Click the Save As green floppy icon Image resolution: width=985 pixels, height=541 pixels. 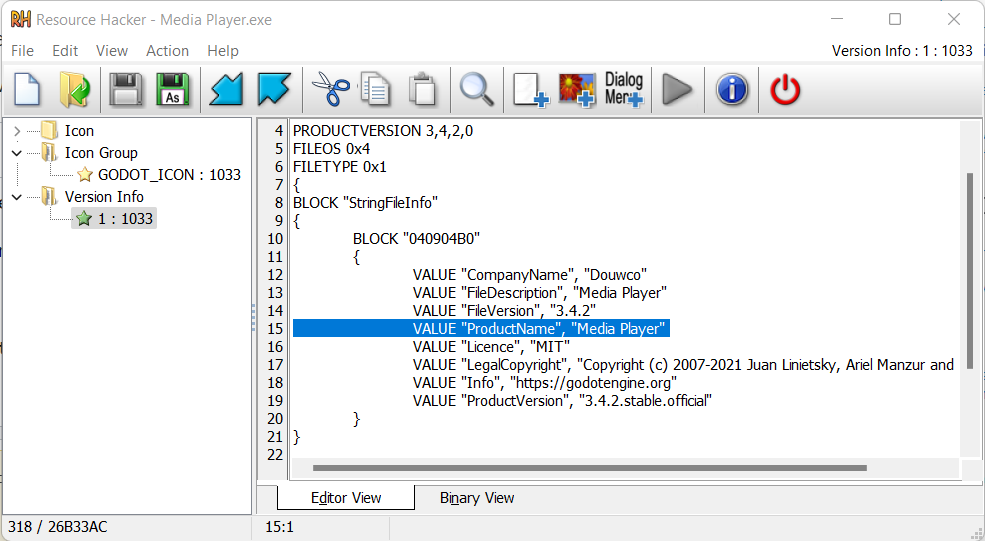pos(173,89)
